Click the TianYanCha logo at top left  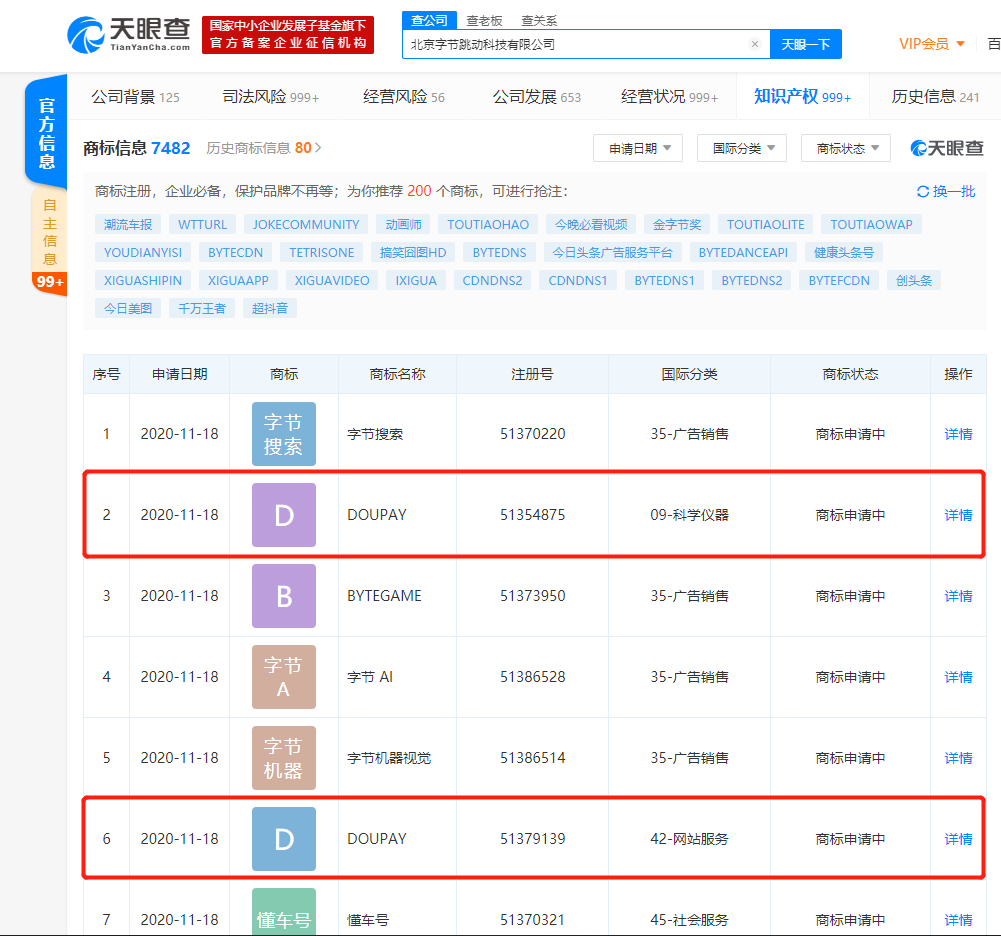click(128, 35)
